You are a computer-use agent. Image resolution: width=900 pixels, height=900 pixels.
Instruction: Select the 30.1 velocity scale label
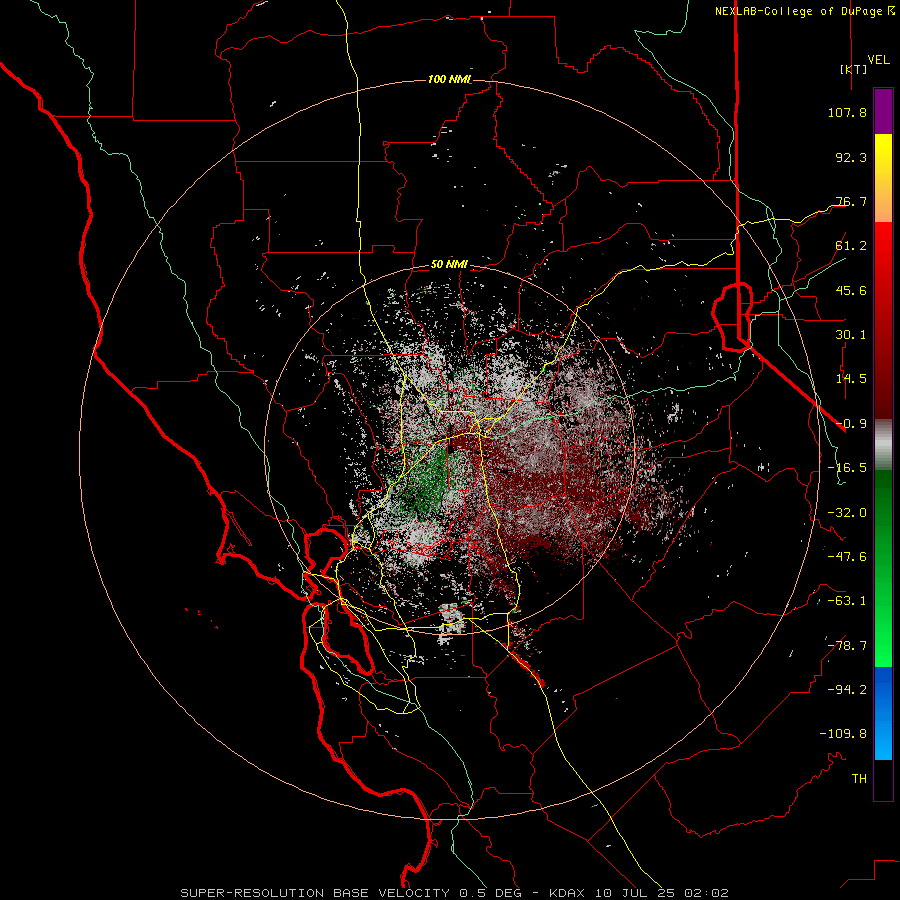(851, 335)
